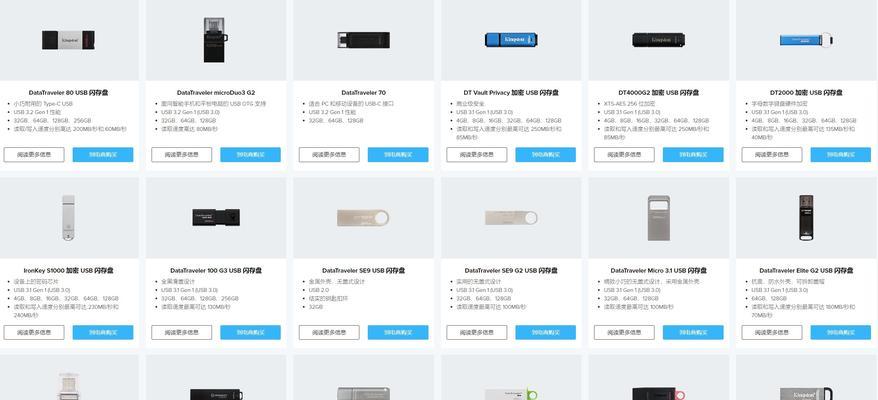Buy the DataTraveler 100 G3 via blue button
Screen dimensions: 878x400
pos(250,332)
